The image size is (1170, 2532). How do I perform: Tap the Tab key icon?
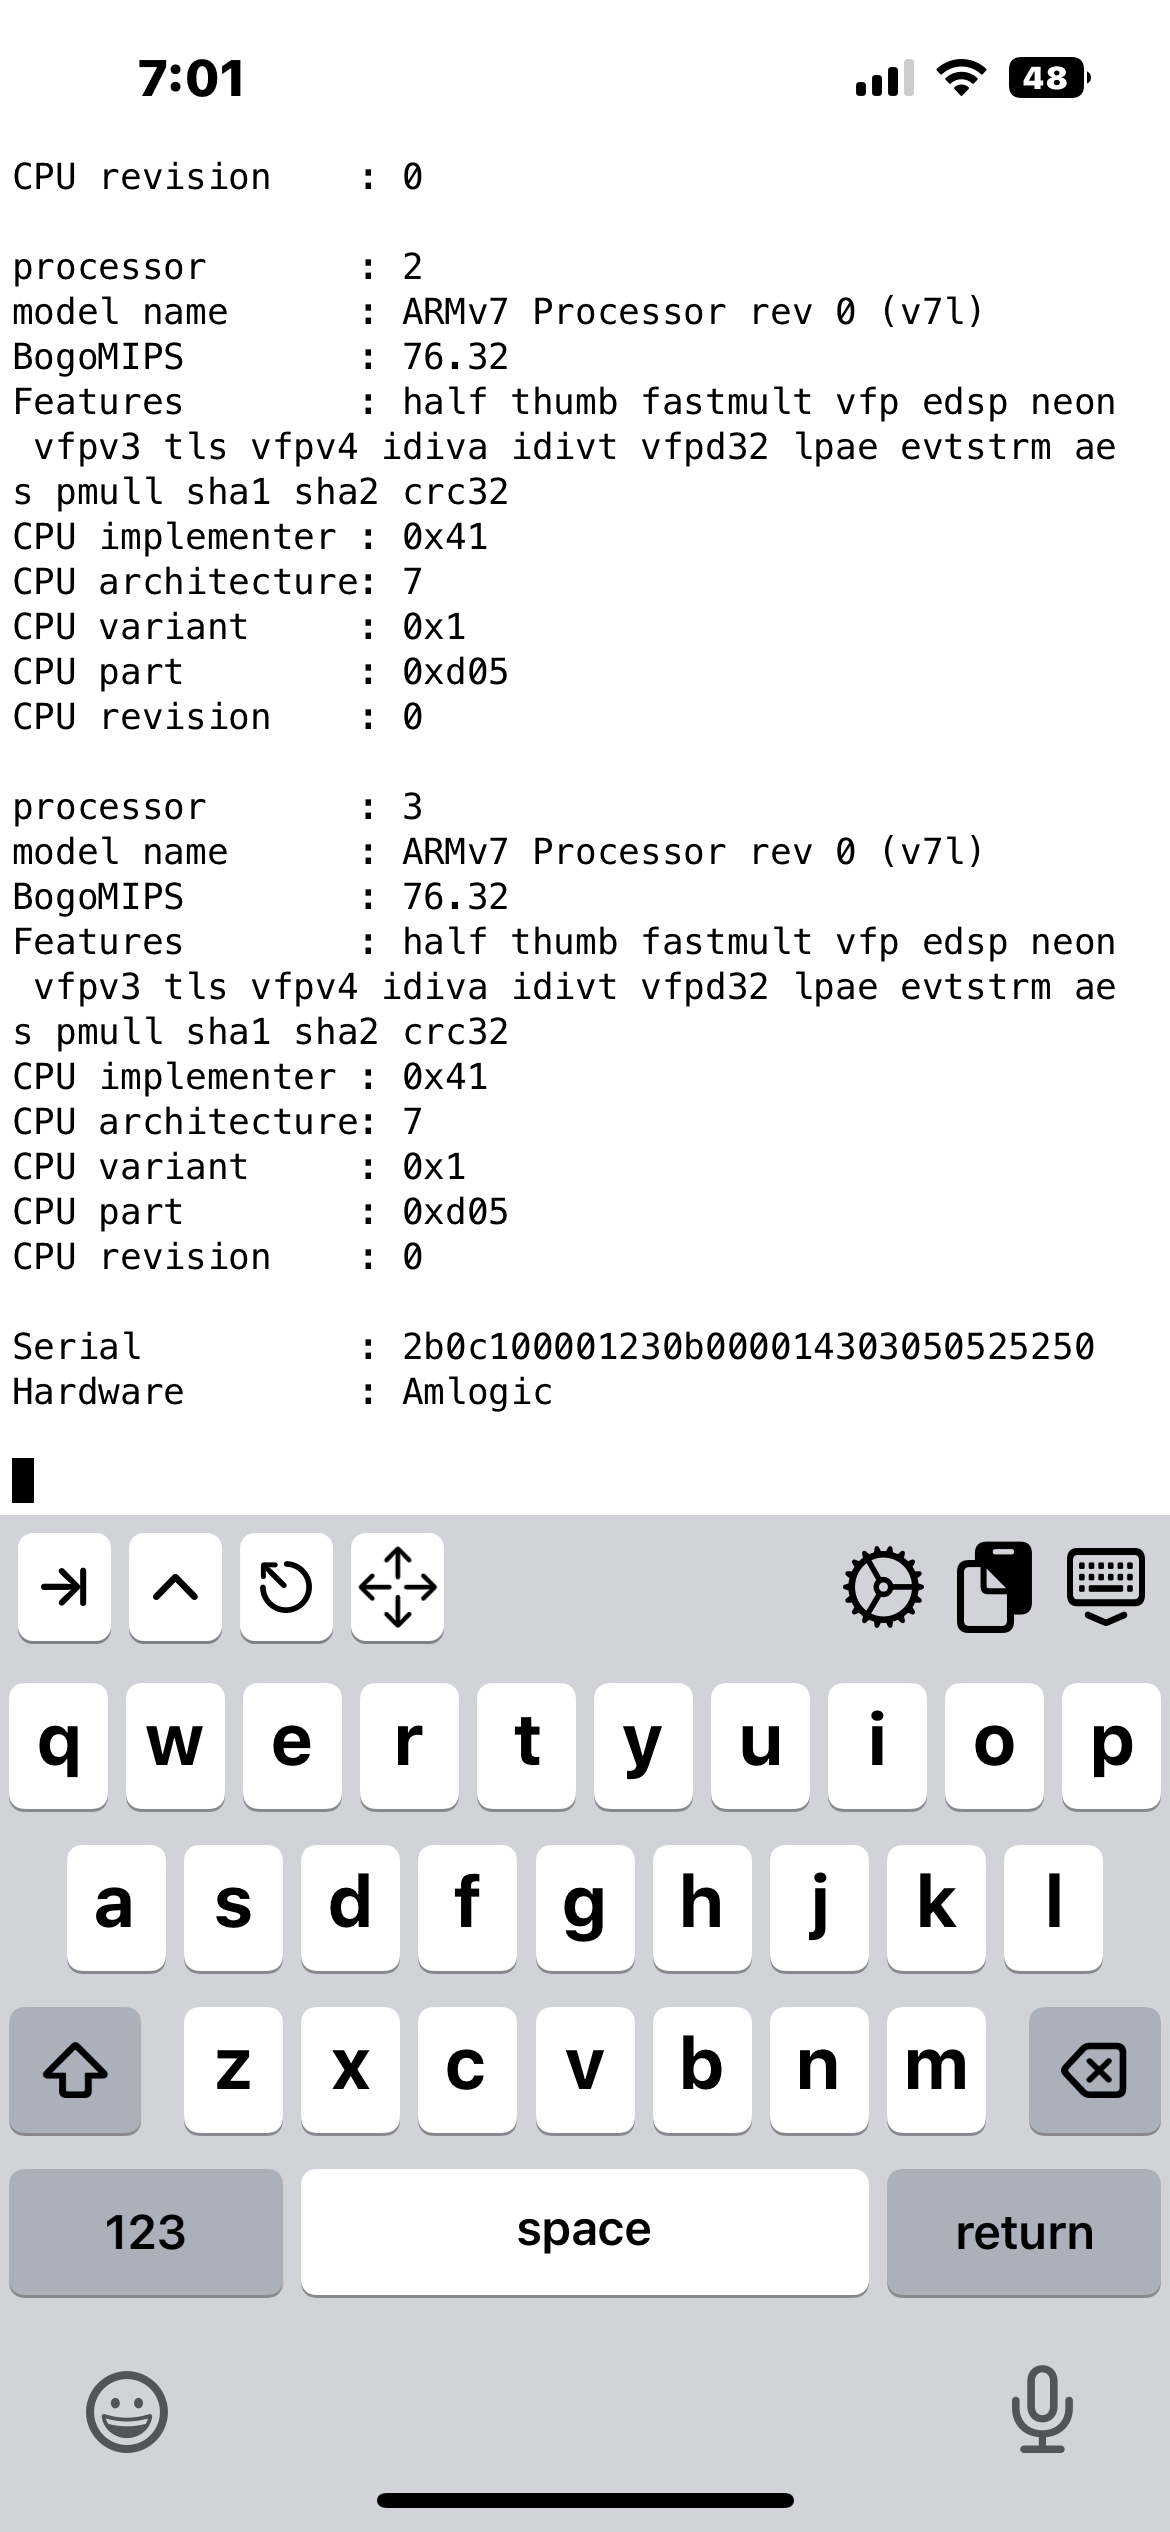click(64, 1587)
